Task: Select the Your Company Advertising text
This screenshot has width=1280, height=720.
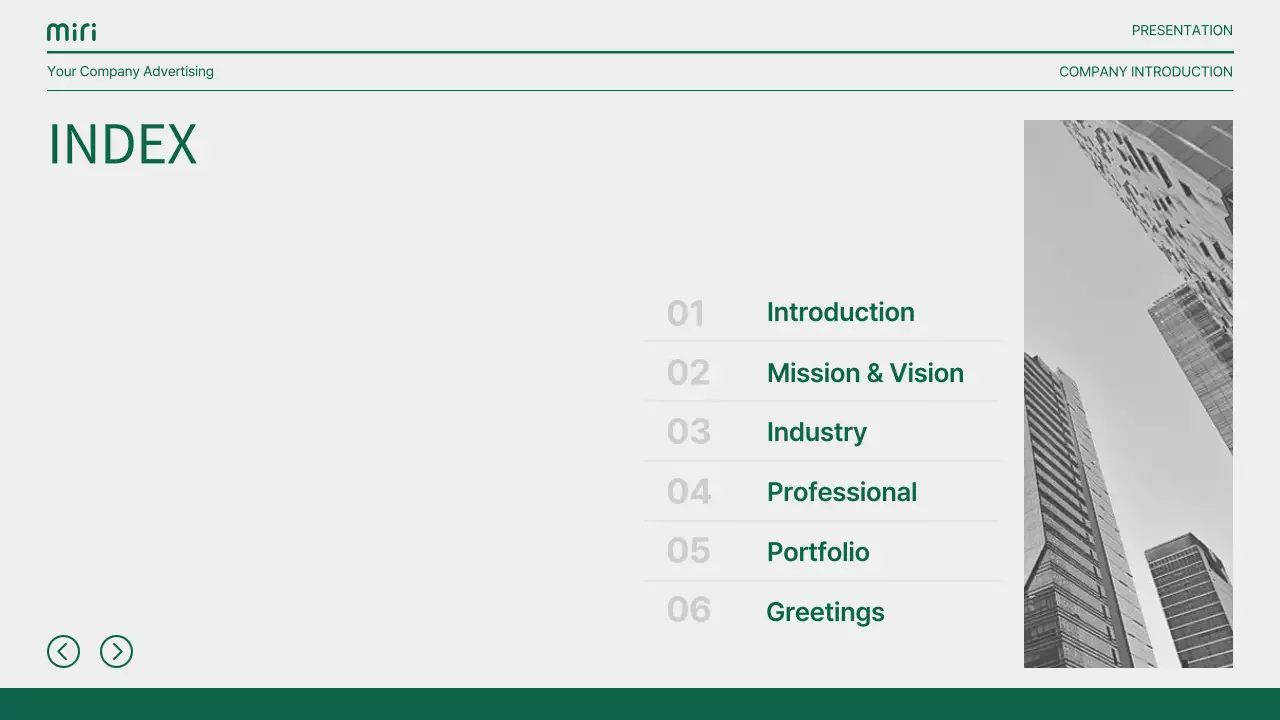Action: click(x=130, y=72)
